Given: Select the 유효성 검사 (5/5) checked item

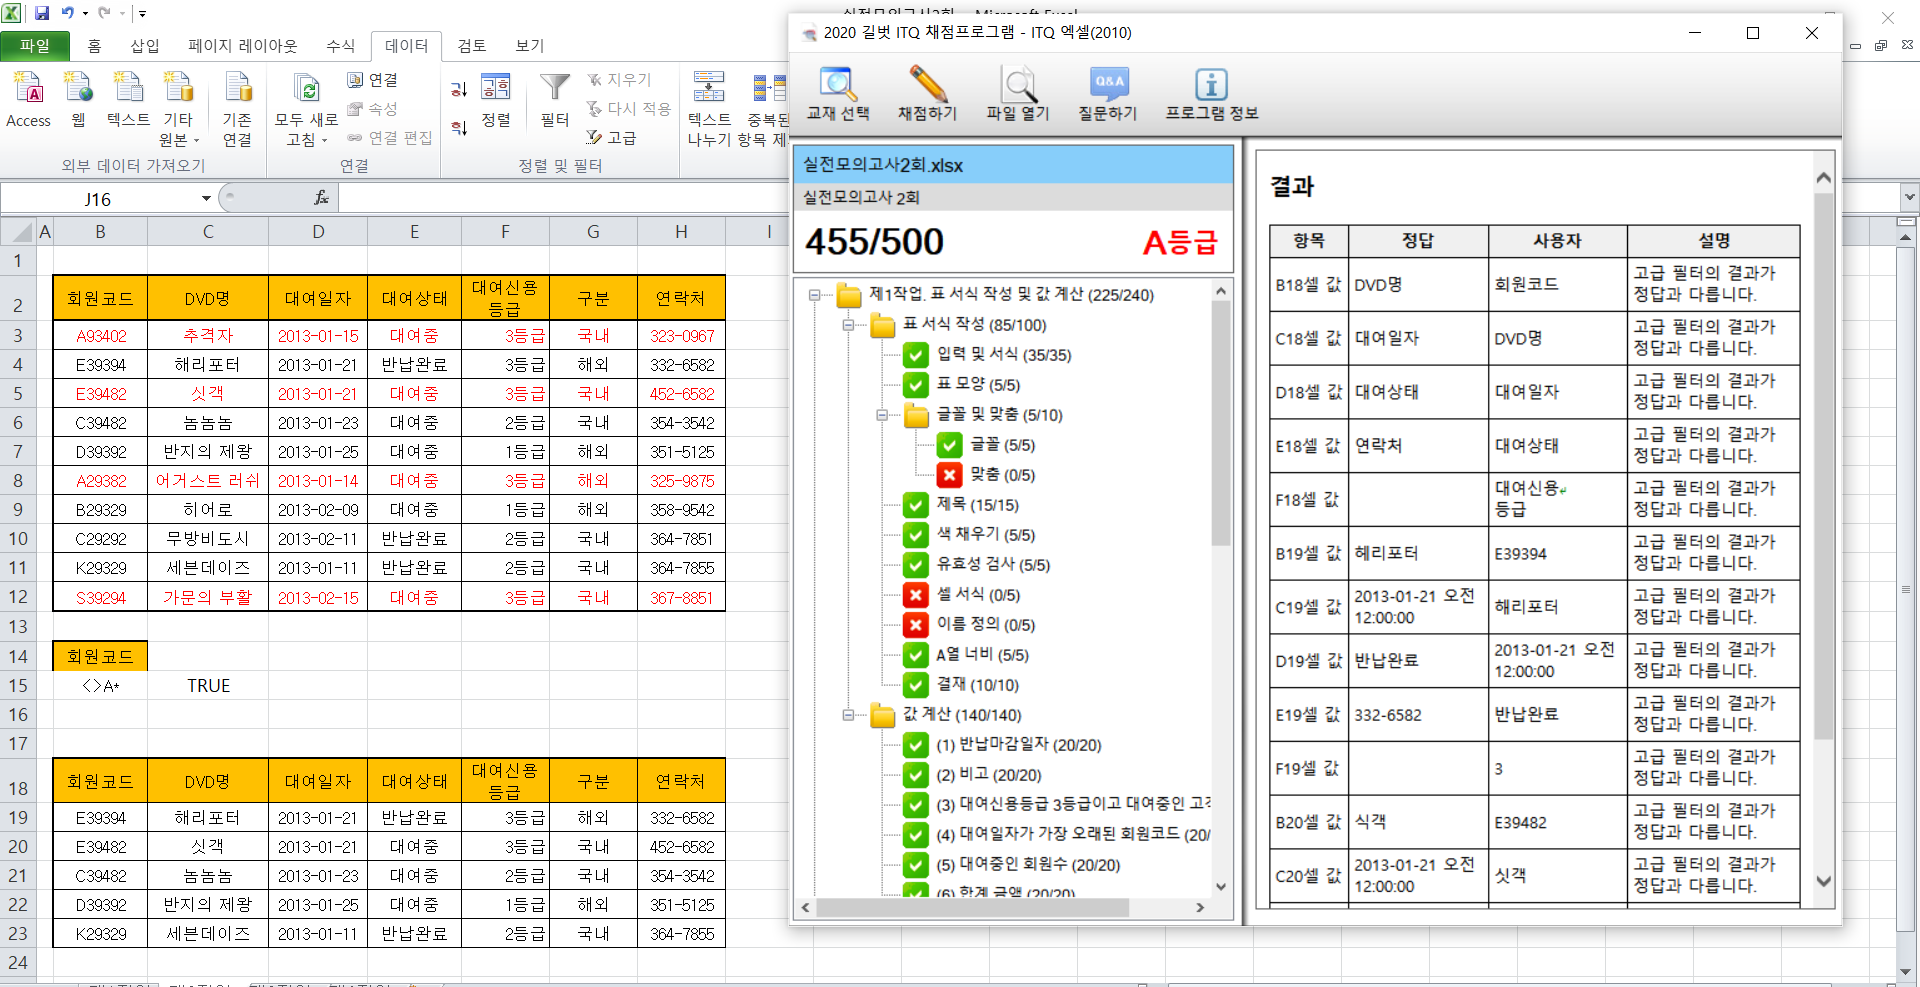Looking at the screenshot, I should pos(992,565).
